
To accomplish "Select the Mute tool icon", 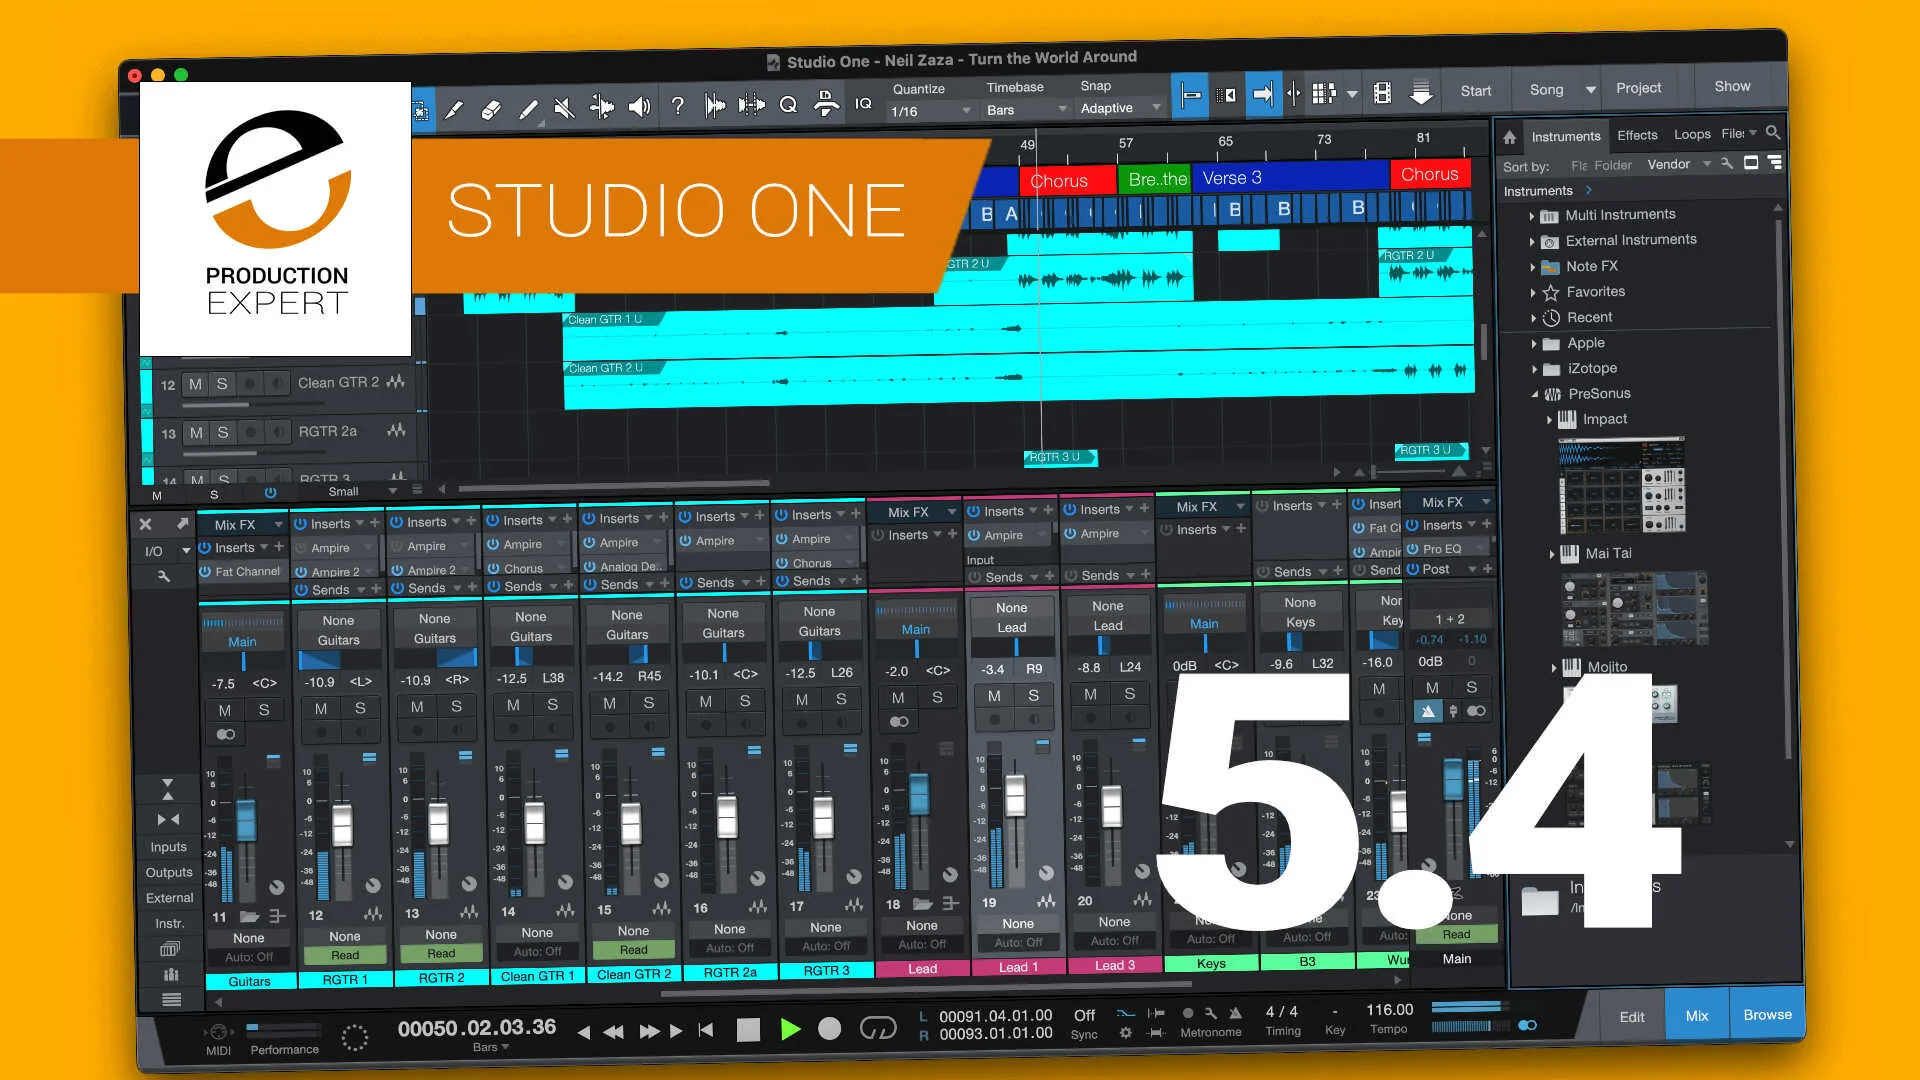I will coord(564,108).
